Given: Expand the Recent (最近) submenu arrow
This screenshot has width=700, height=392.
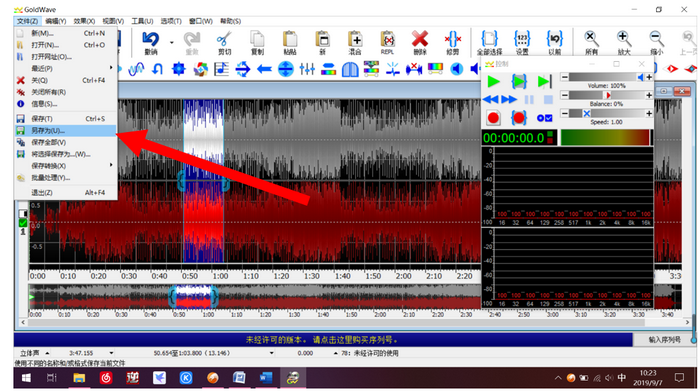Looking at the screenshot, I should 111,68.
